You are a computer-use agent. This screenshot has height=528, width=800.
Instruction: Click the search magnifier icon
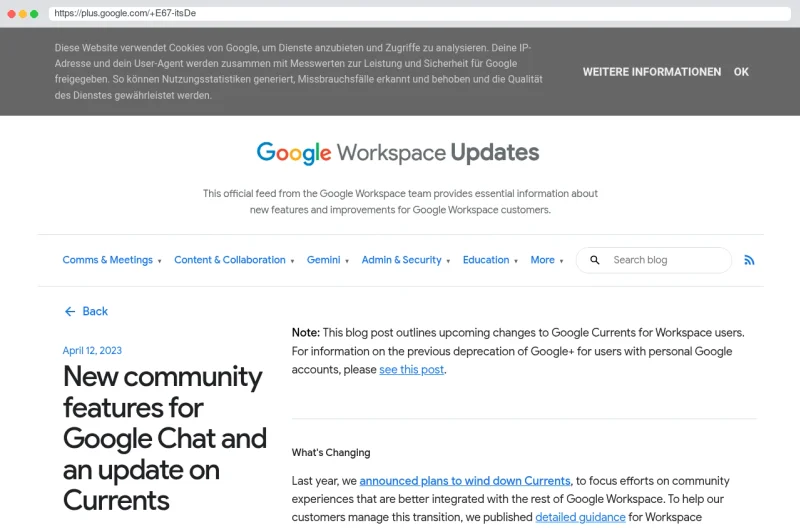[x=594, y=260]
